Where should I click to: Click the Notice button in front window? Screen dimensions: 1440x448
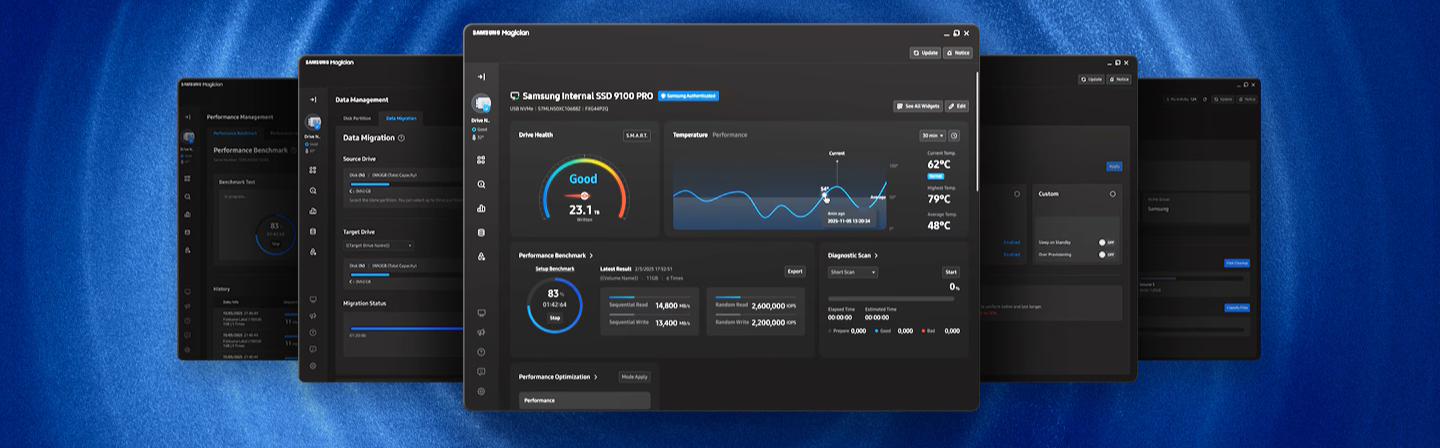(x=958, y=53)
